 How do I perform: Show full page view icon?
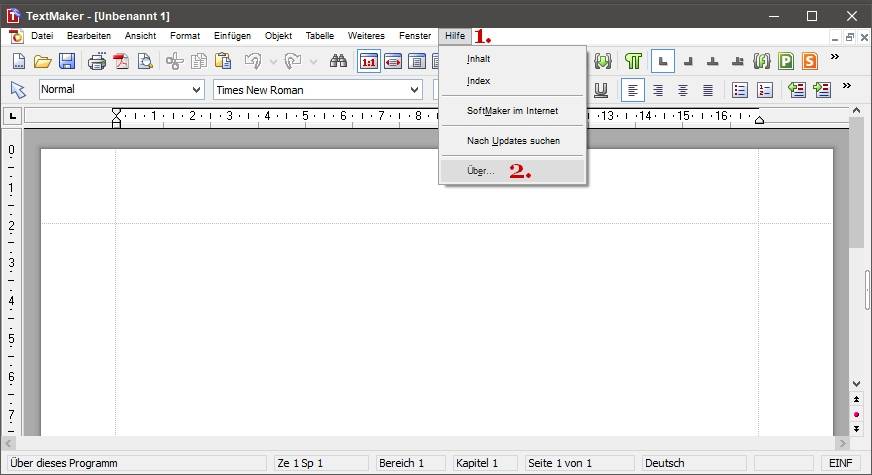pyautogui.click(x=417, y=62)
